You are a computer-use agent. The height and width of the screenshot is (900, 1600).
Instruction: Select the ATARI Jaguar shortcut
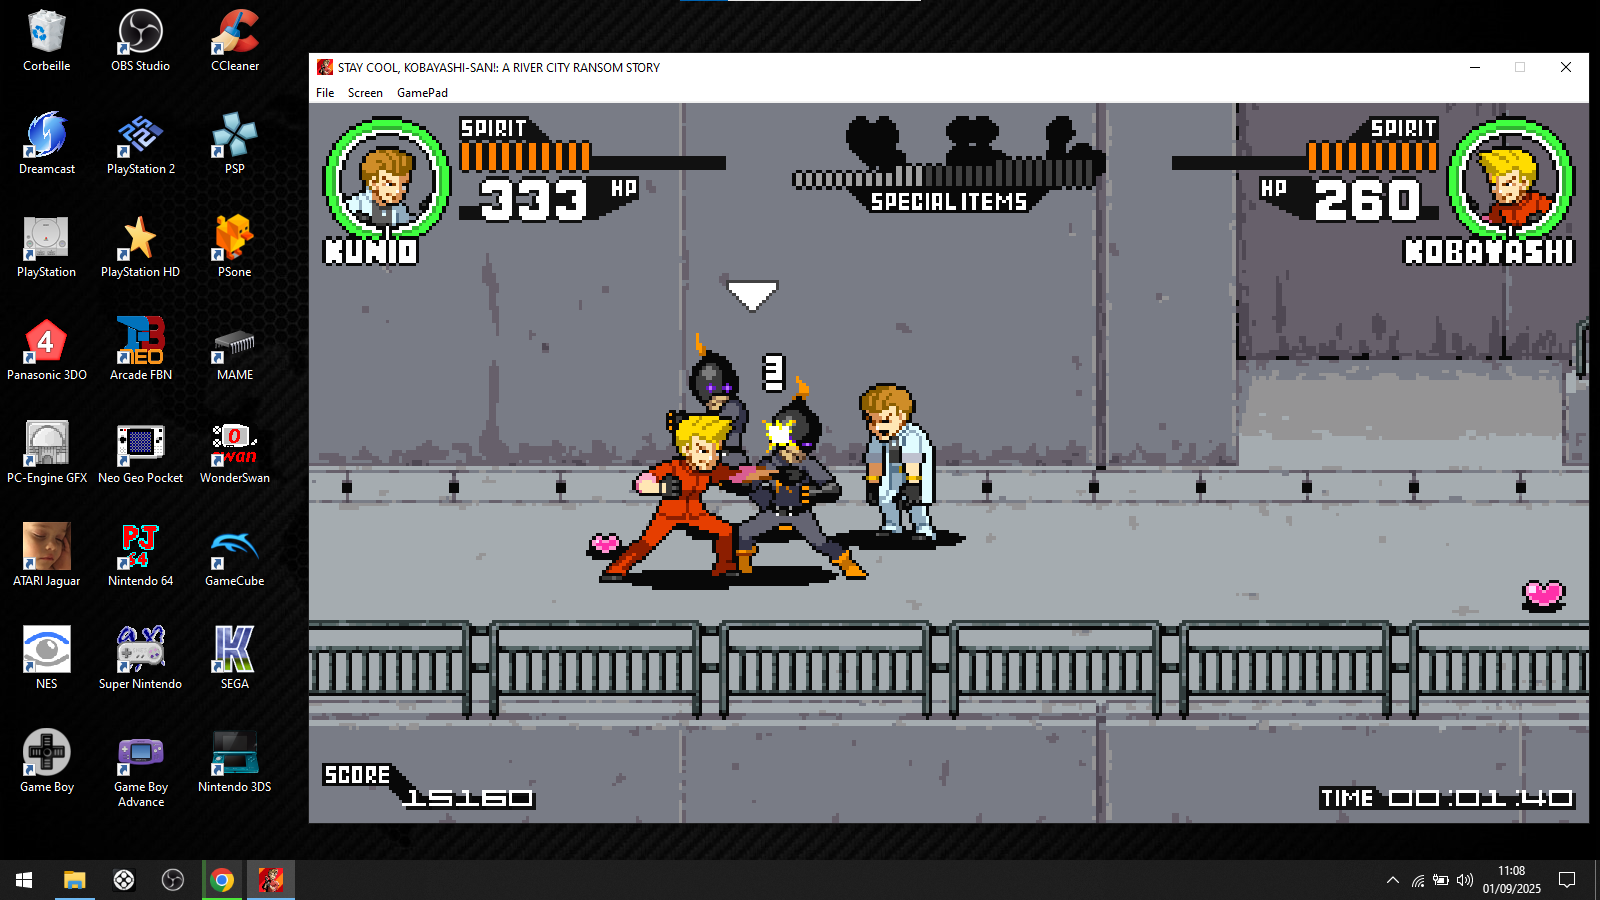[47, 556]
